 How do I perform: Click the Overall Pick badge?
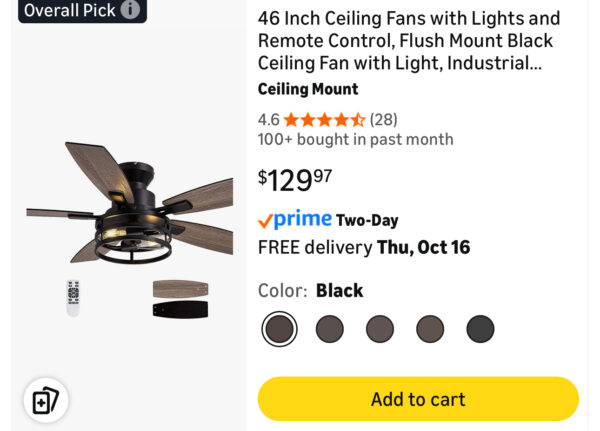70,10
